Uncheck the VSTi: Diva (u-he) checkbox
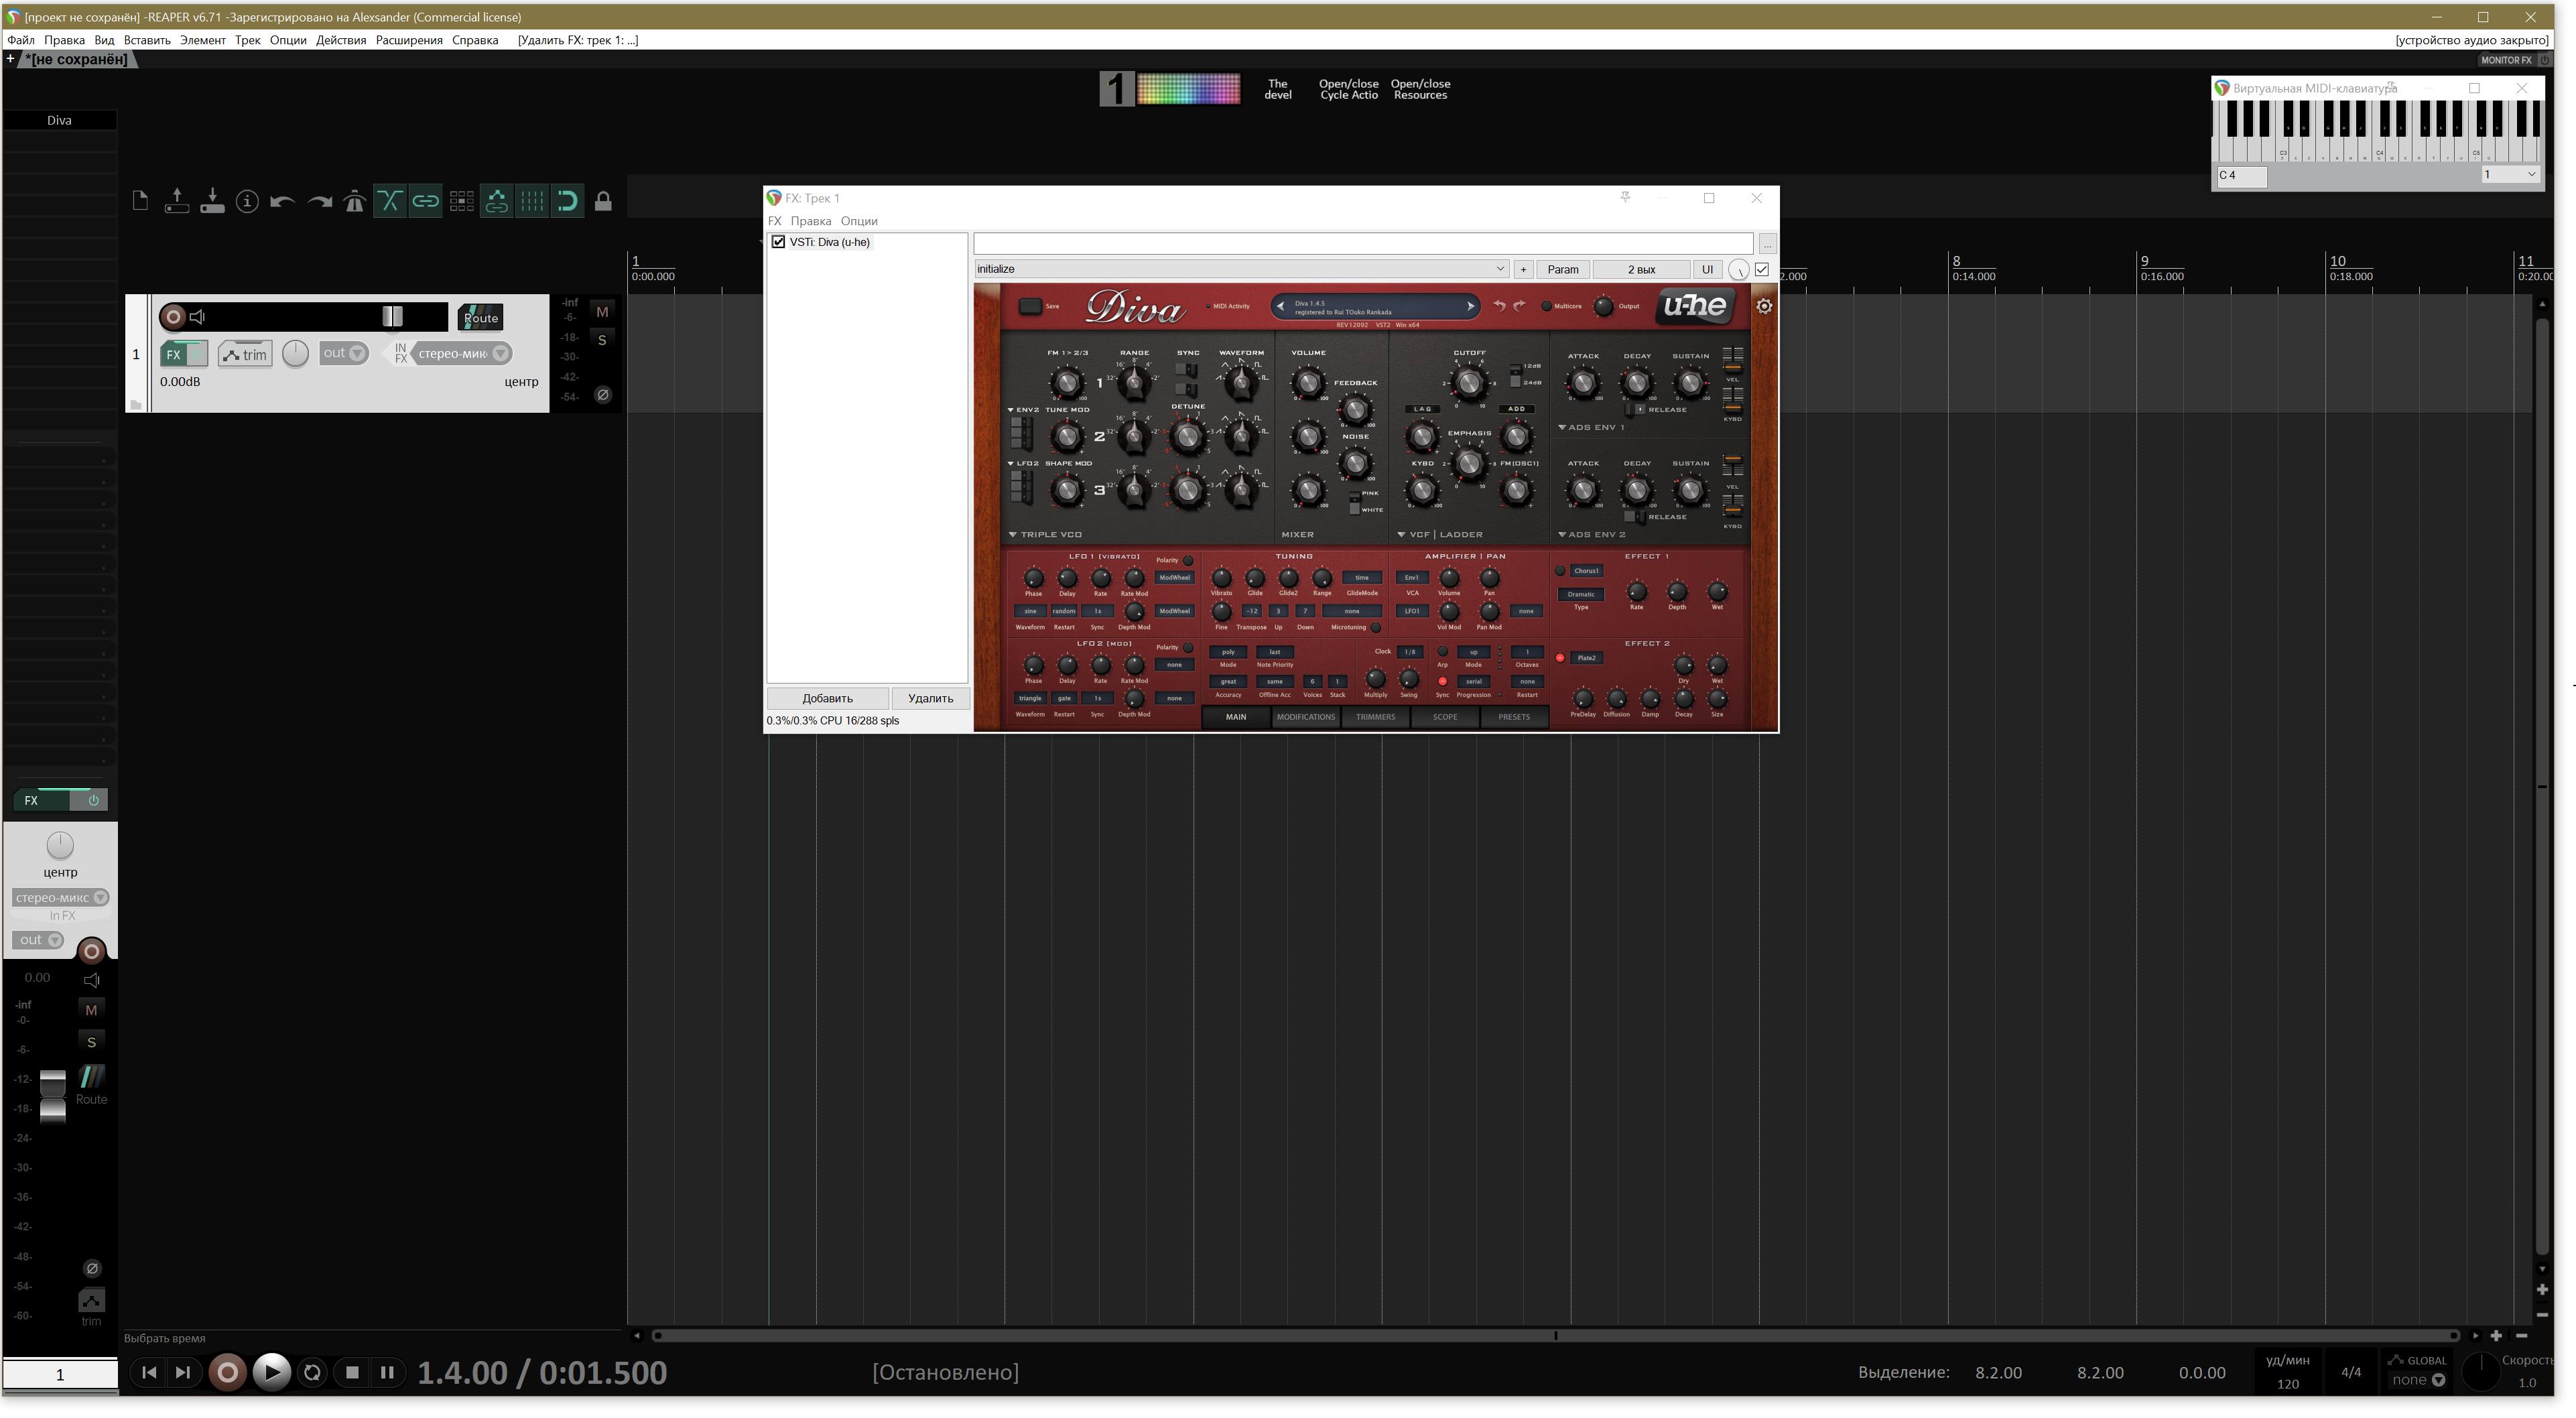The image size is (2576, 1418). tap(779, 242)
